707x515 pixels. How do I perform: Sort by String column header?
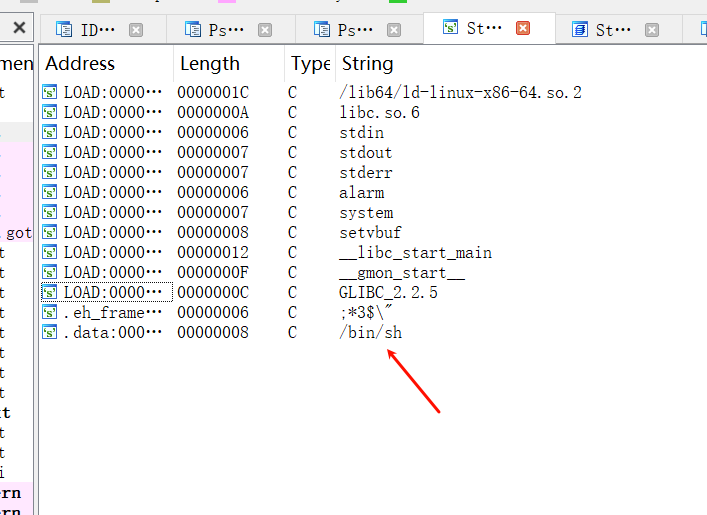point(367,64)
